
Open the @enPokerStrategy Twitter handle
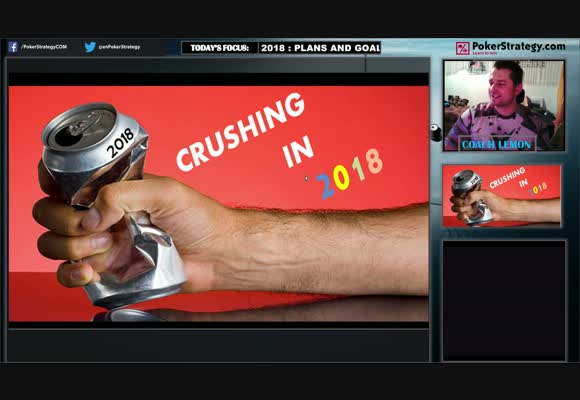coord(119,47)
